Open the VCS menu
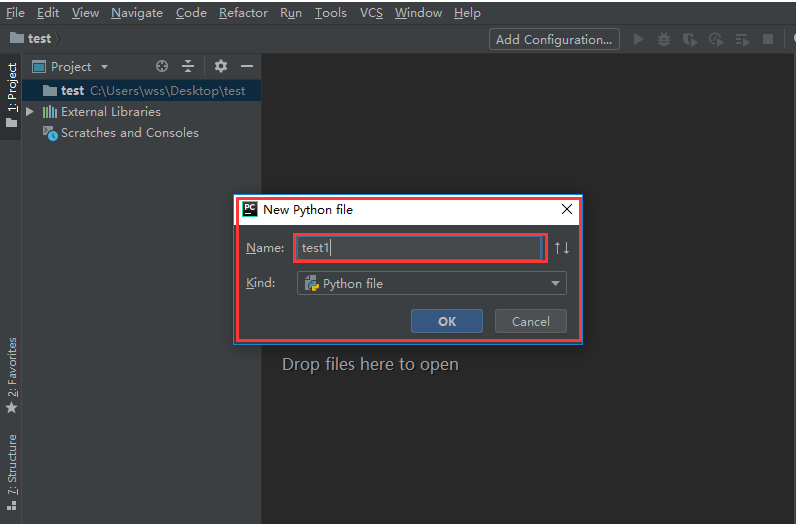Screen dimensions: 796x524 [x=371, y=13]
